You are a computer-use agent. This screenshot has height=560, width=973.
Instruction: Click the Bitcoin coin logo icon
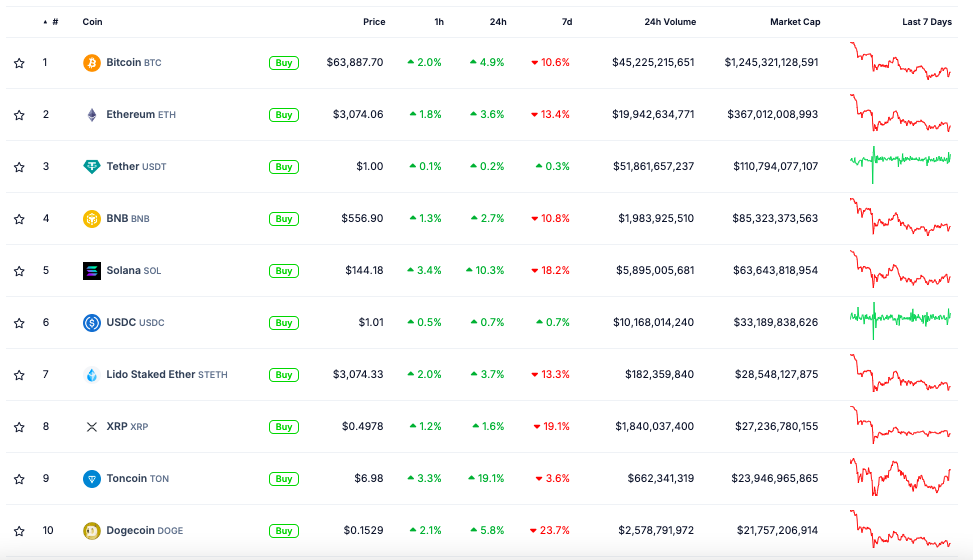pos(91,63)
